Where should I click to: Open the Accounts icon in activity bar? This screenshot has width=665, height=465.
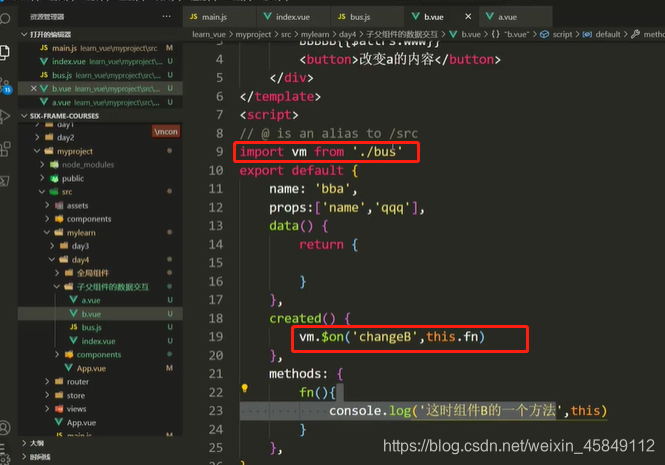pos(4,427)
